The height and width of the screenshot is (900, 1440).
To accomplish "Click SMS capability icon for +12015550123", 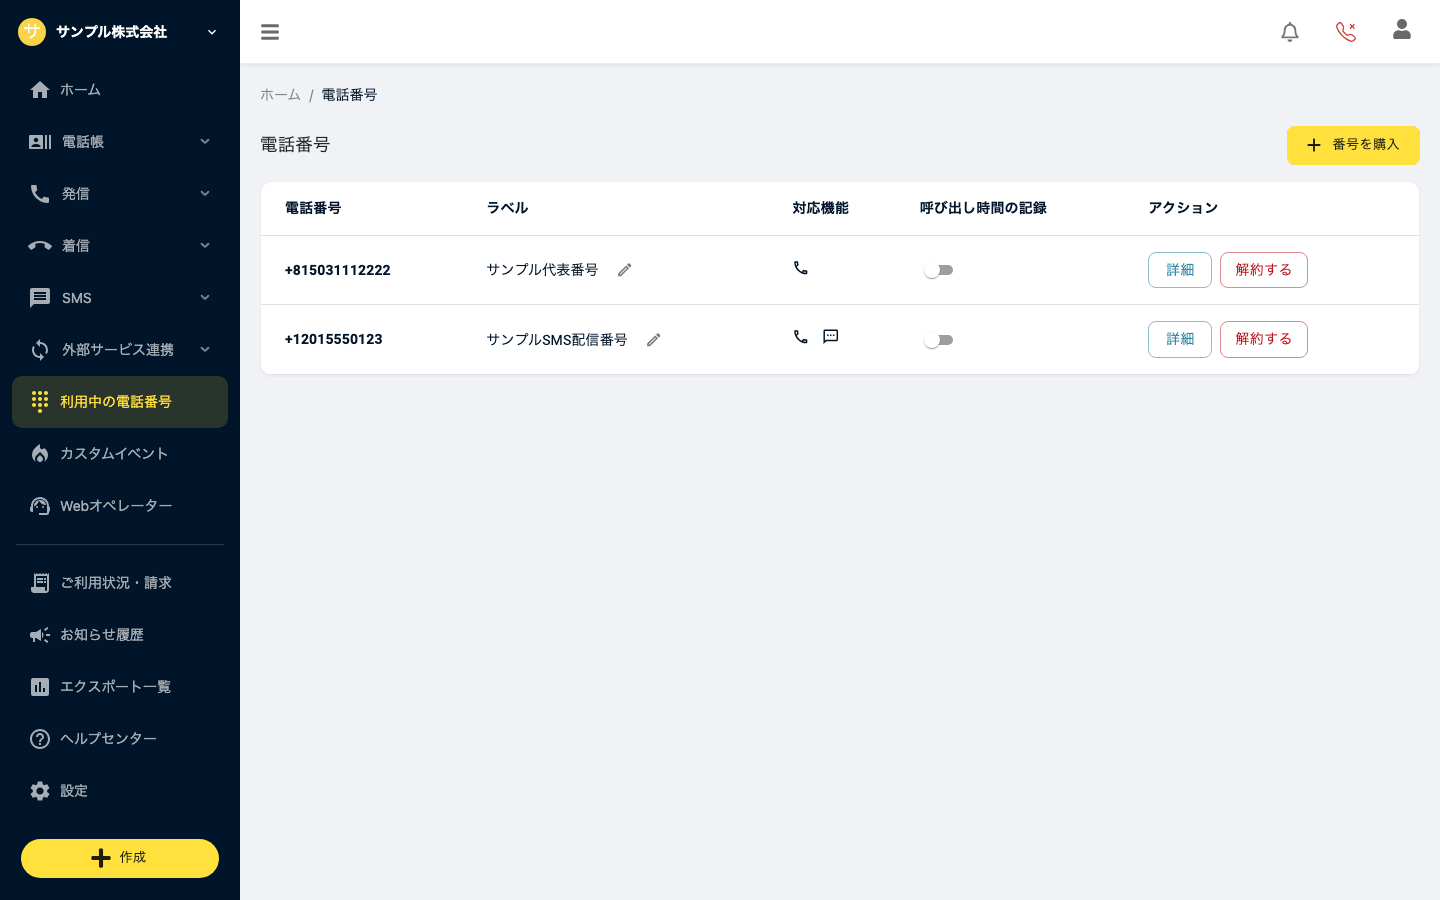I will tap(831, 337).
